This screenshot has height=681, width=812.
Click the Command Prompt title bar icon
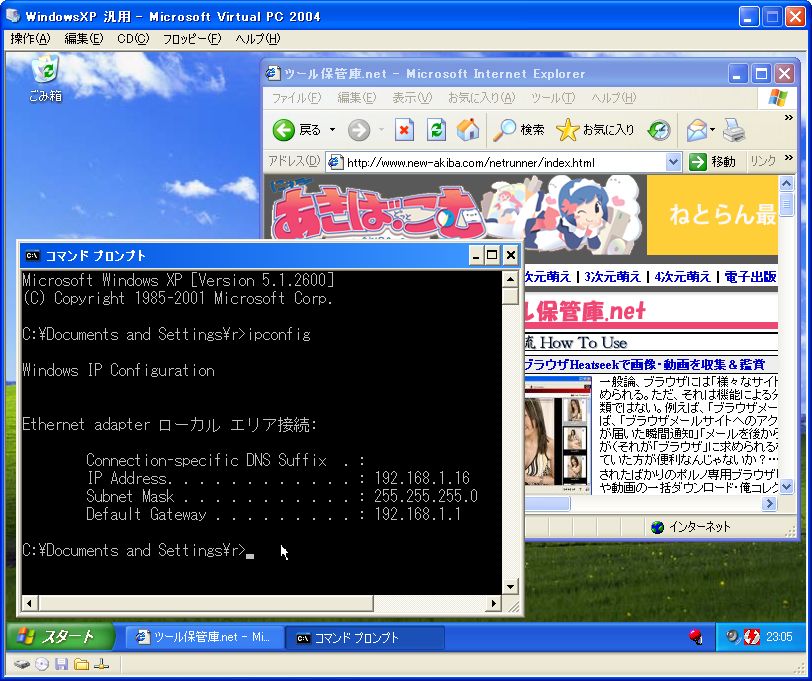tap(32, 255)
